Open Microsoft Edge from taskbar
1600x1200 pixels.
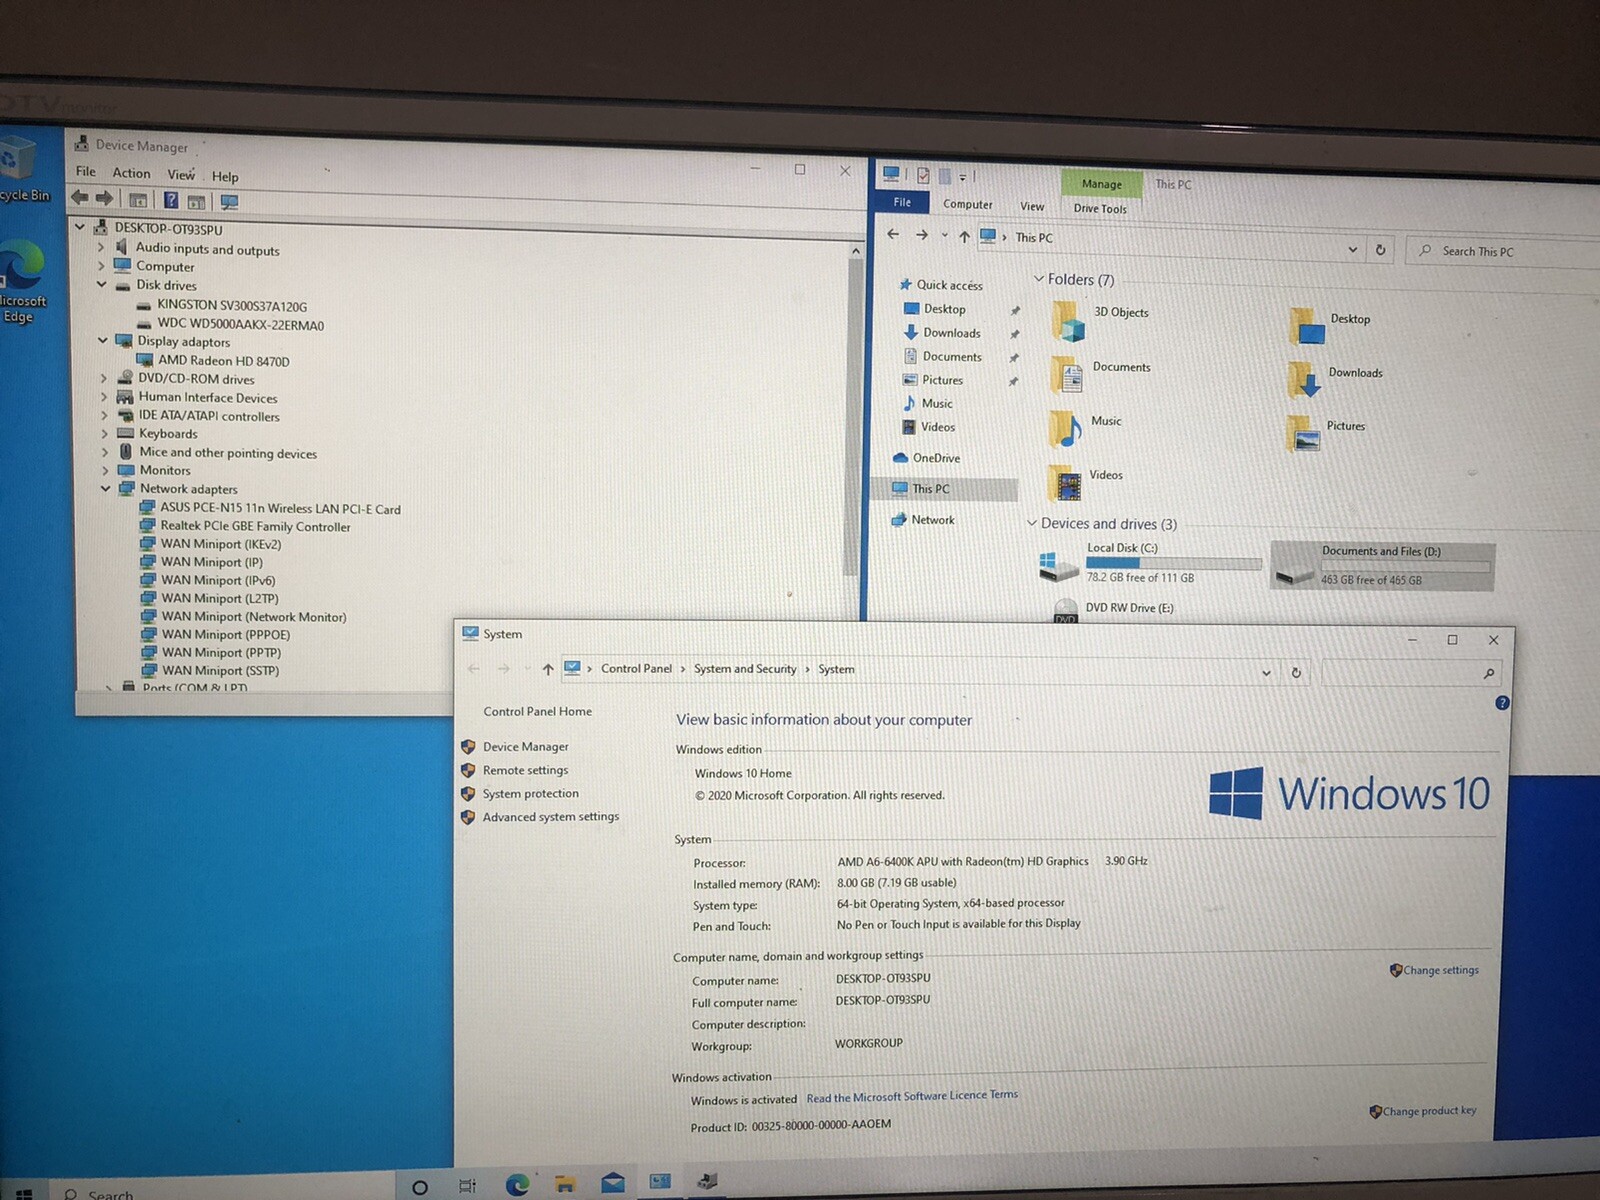517,1185
